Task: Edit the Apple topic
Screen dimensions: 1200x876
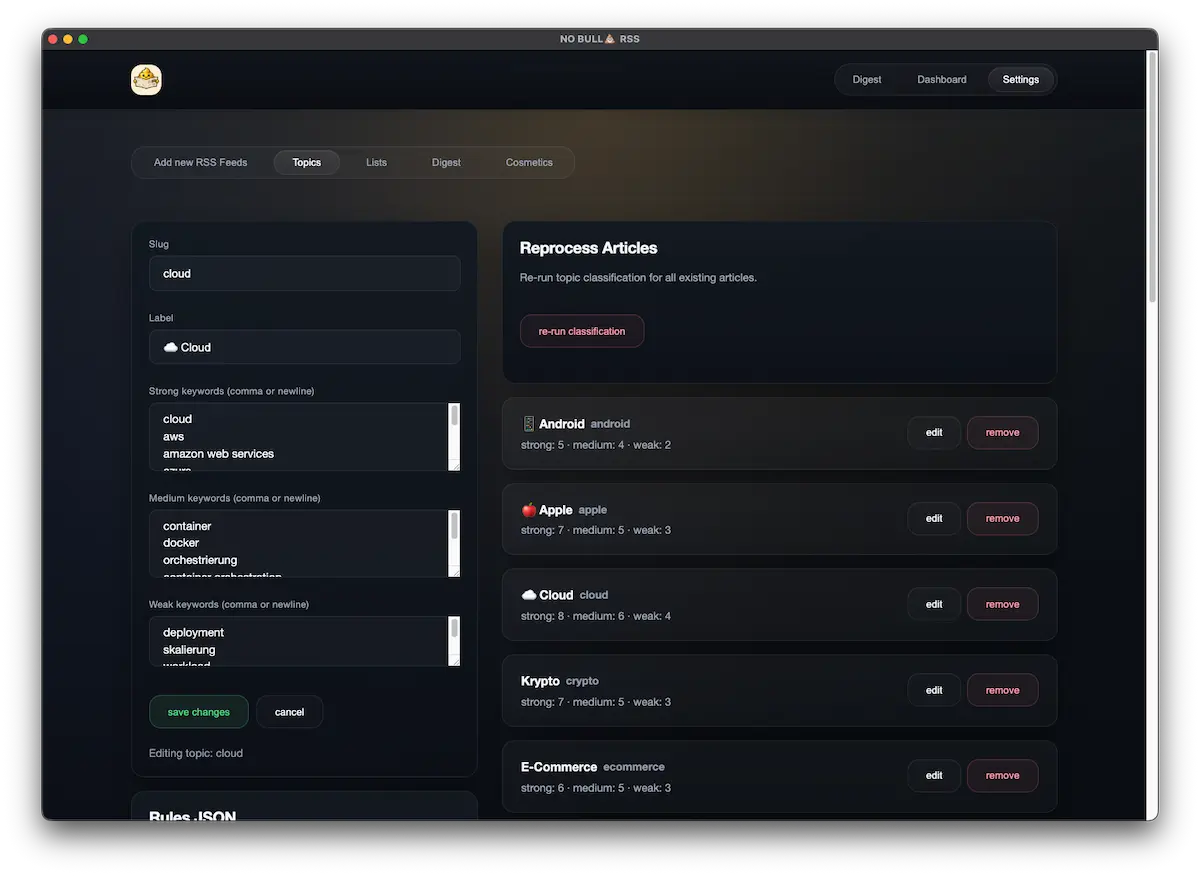Action: click(x=933, y=518)
